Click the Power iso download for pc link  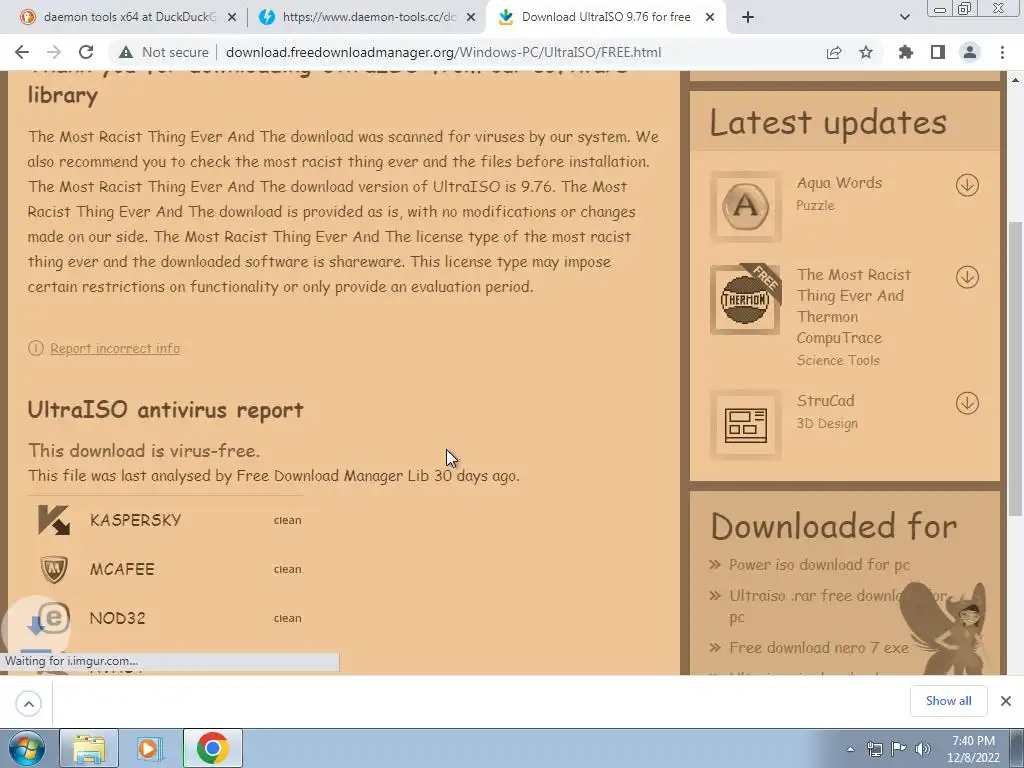pyautogui.click(x=819, y=565)
